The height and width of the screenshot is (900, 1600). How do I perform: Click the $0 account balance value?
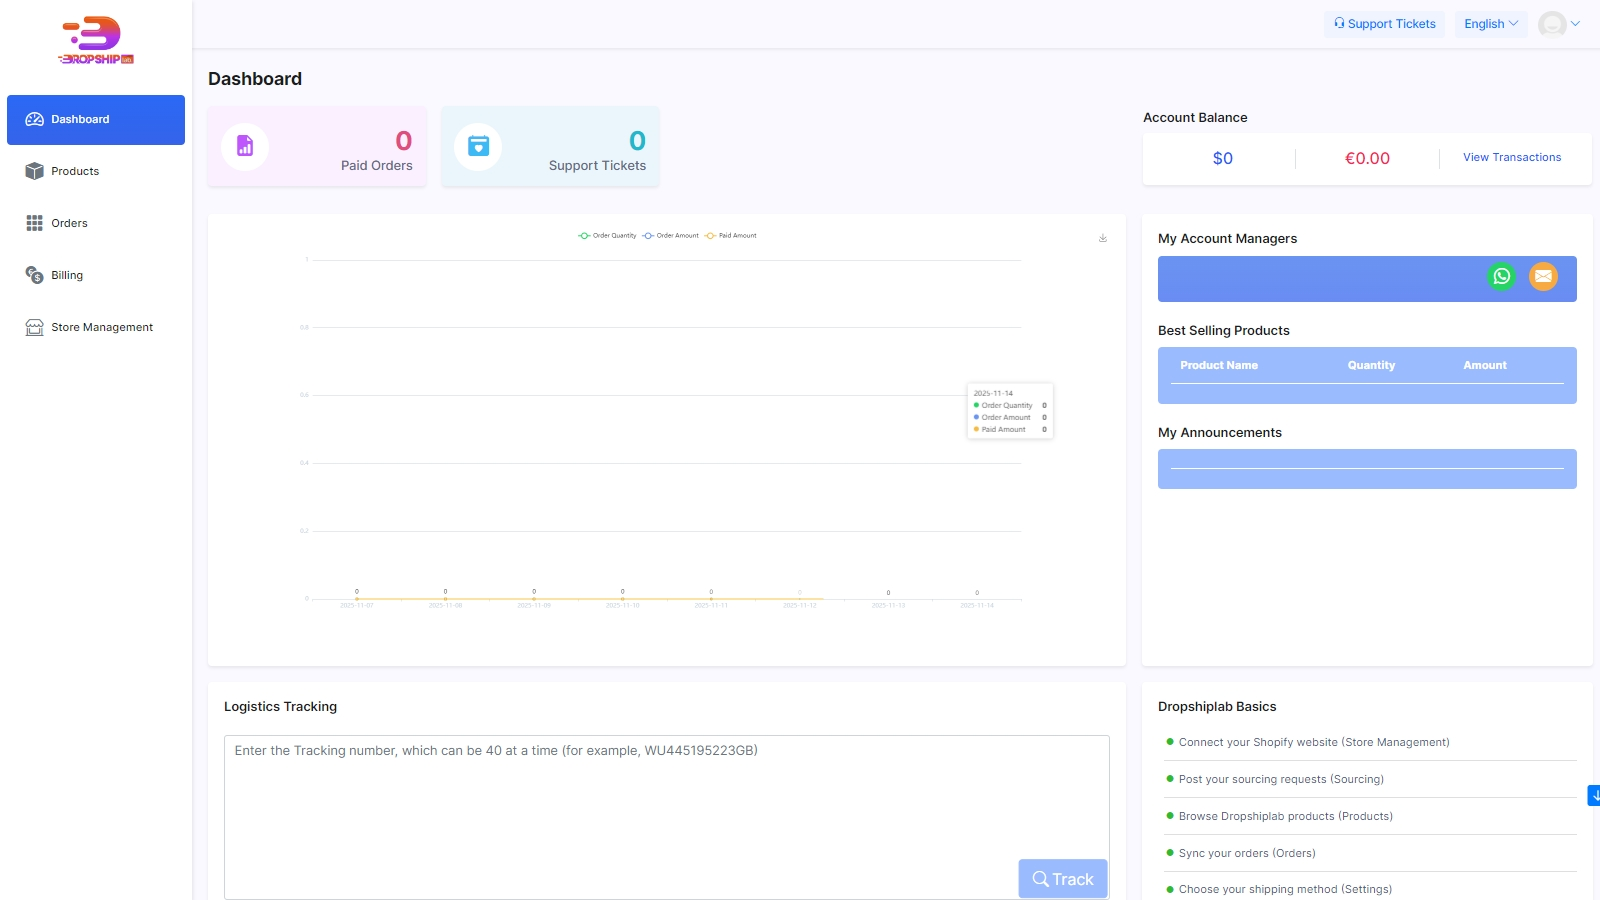pyautogui.click(x=1223, y=158)
